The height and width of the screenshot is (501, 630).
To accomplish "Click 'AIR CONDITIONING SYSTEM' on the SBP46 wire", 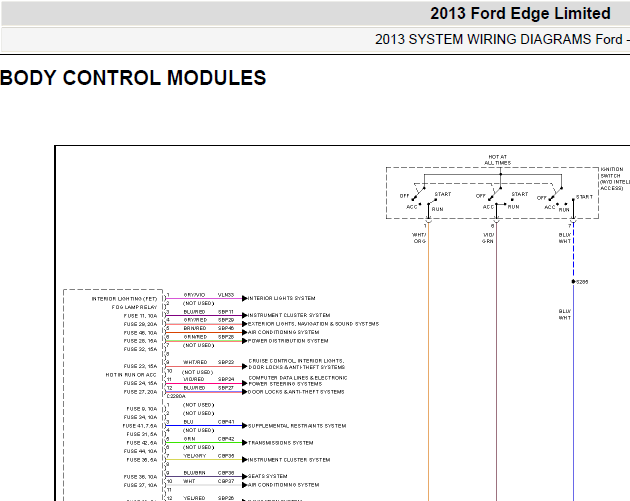I will point(283,332).
